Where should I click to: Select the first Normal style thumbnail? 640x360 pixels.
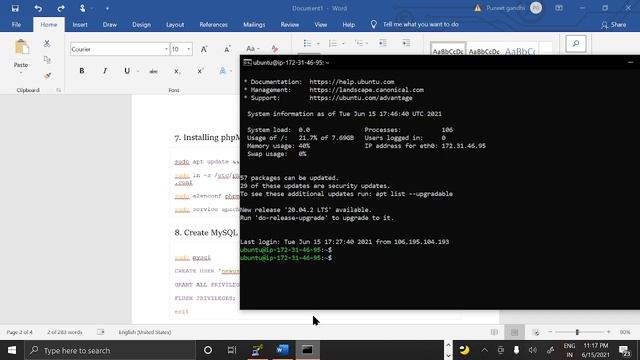(448, 50)
